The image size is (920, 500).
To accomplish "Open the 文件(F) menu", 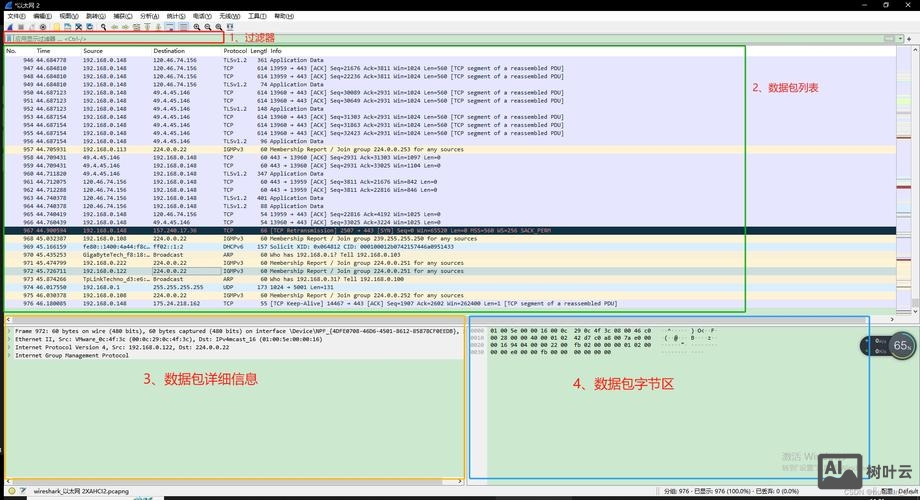I will tap(16, 16).
